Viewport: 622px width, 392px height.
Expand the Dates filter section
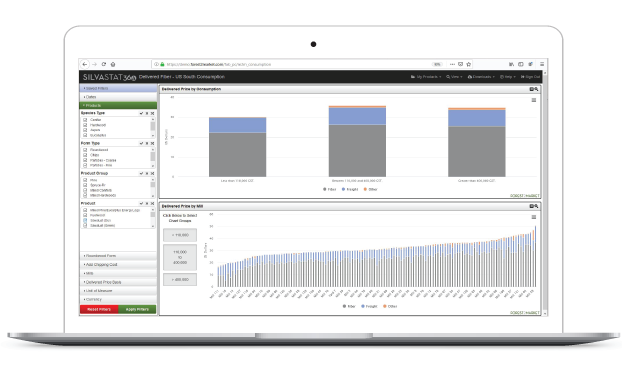(x=118, y=97)
